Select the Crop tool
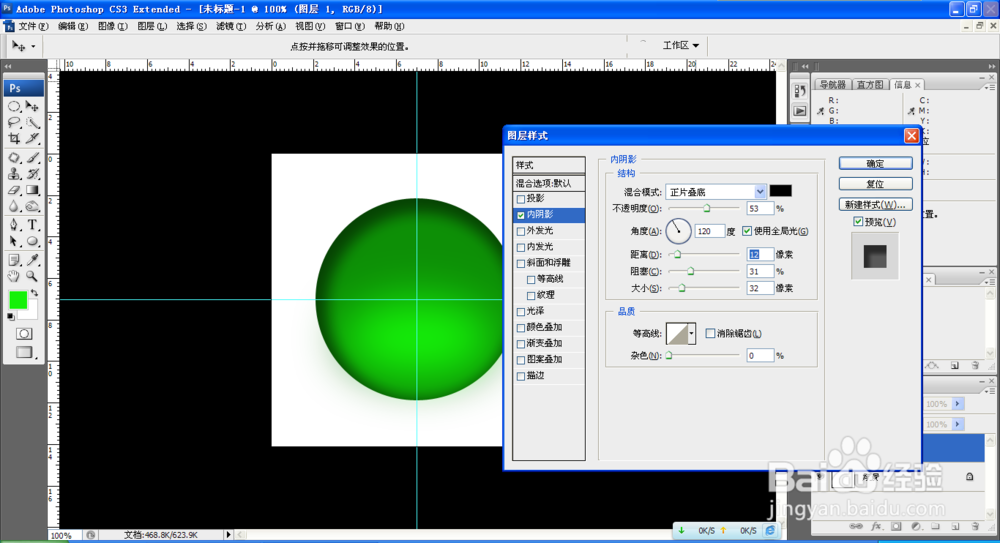The image size is (1000, 543). [x=14, y=138]
